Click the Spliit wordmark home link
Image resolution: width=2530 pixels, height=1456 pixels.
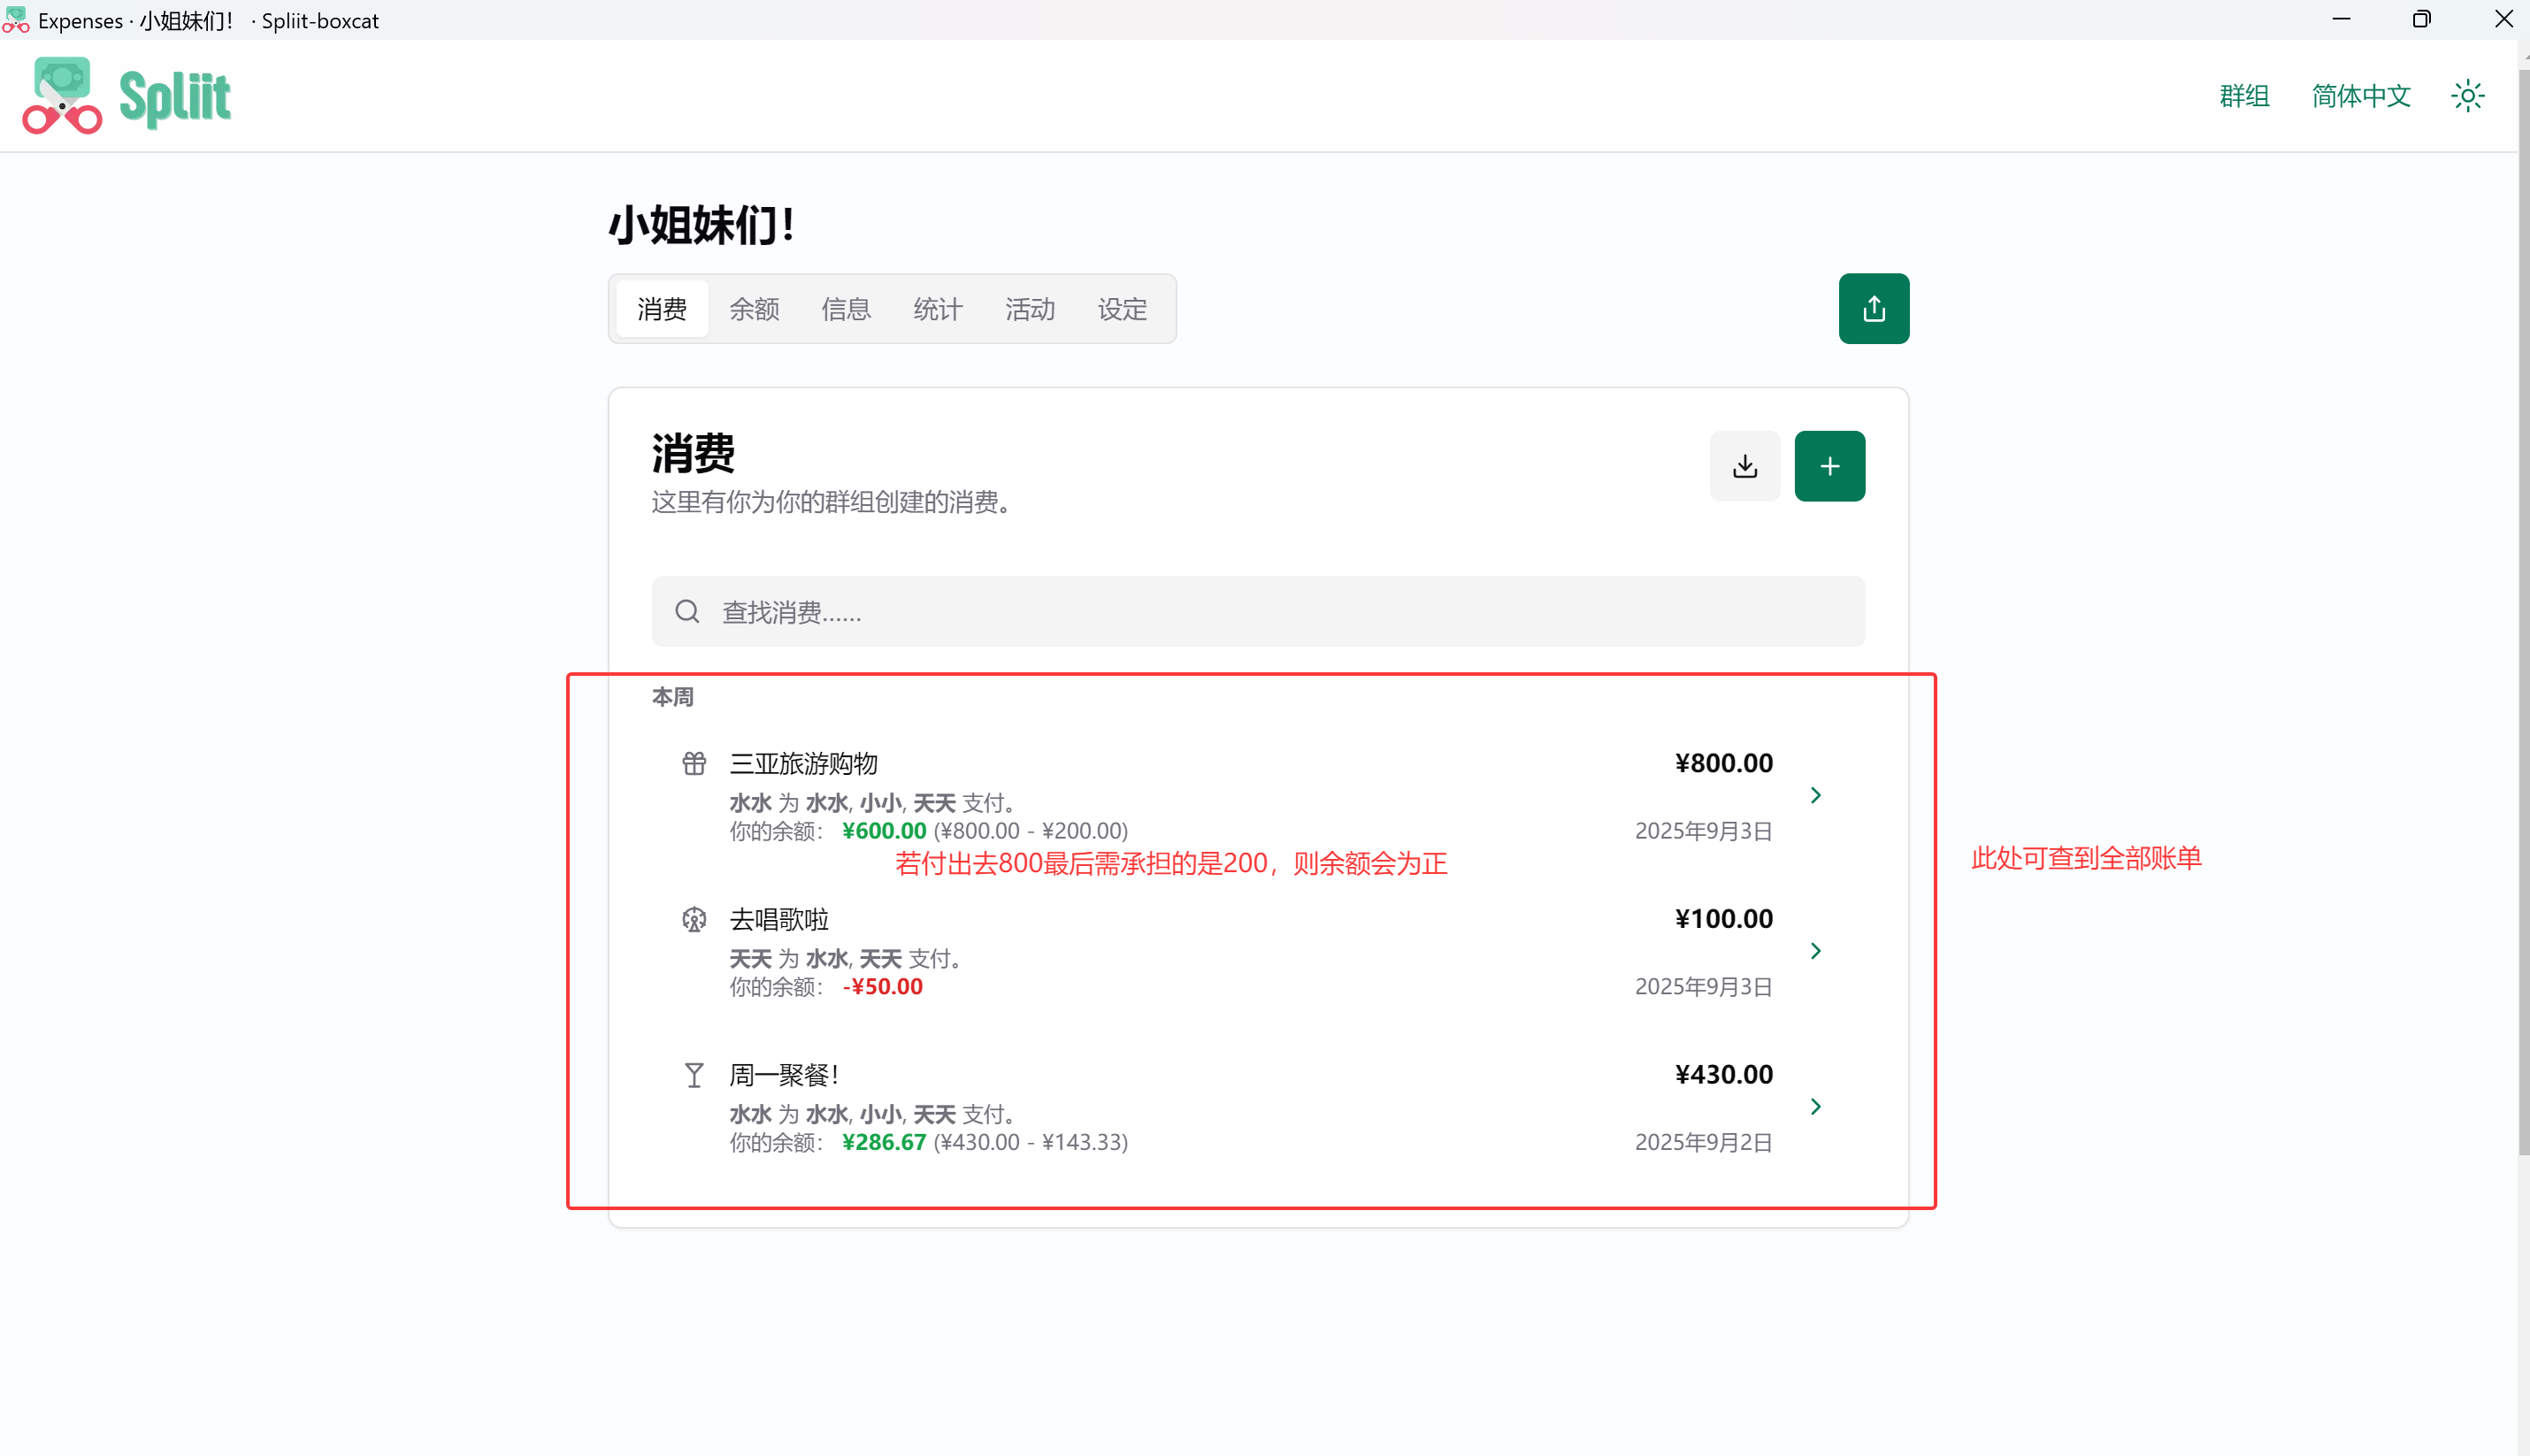tap(175, 98)
